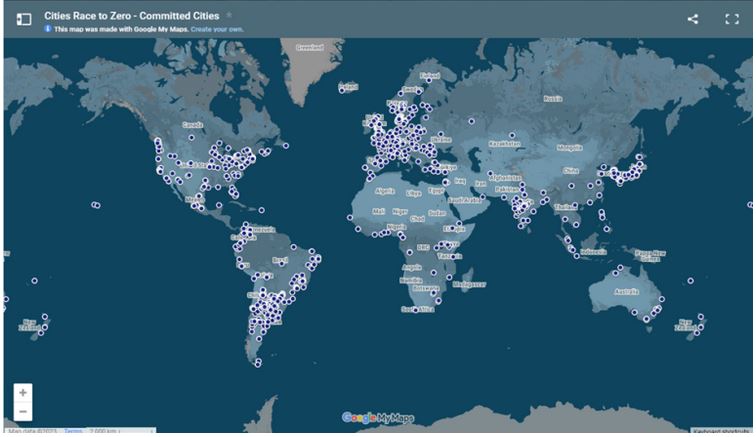
Task: Click the Greenland label on the map
Action: (308, 46)
